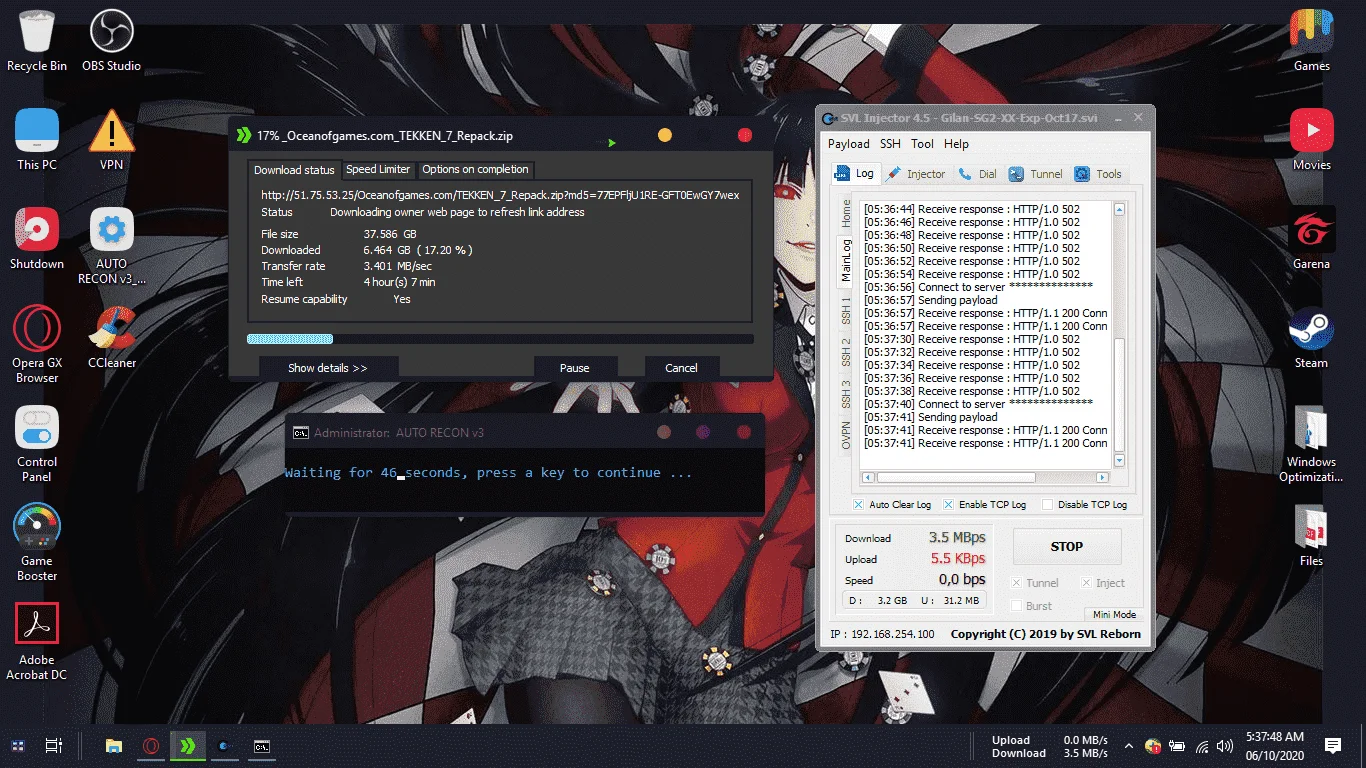Click the log scroll-left arrow

[868, 478]
